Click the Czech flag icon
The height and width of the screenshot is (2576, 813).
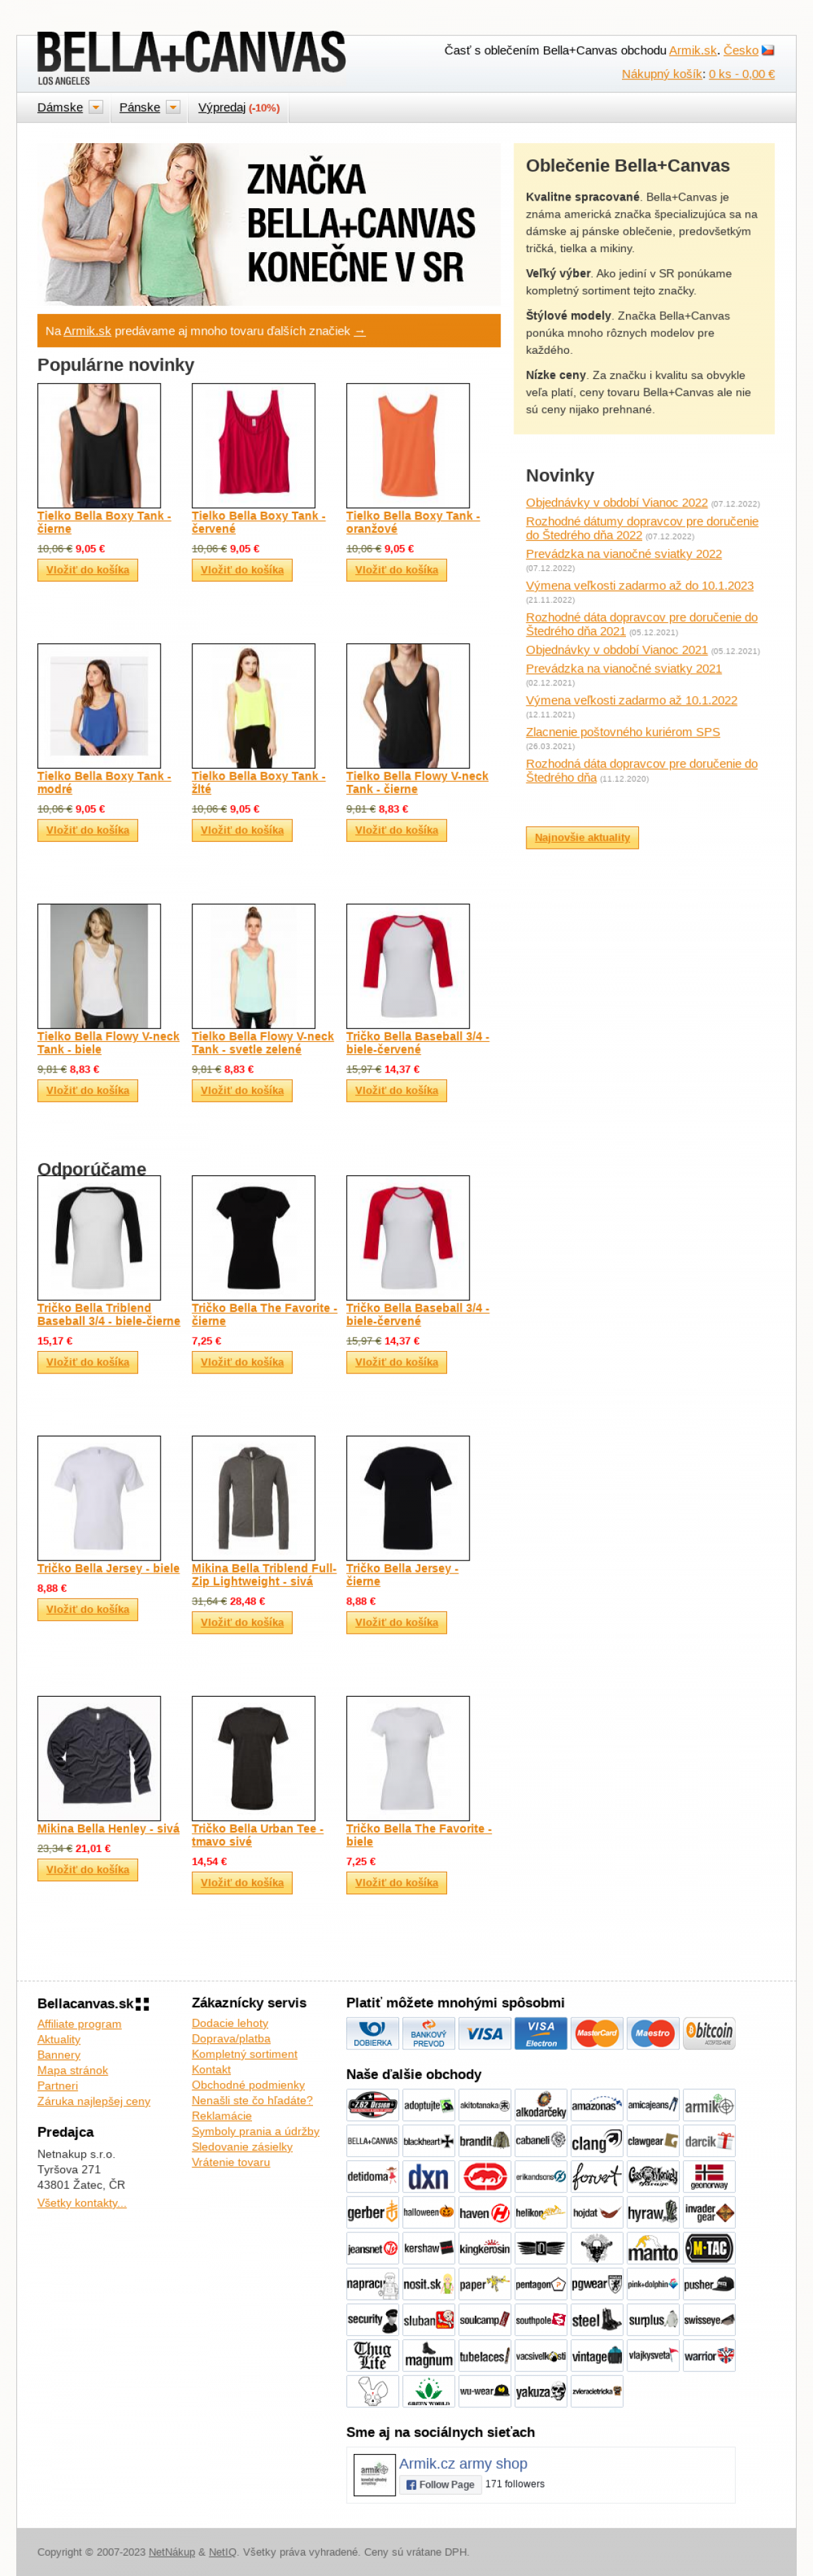pos(768,50)
